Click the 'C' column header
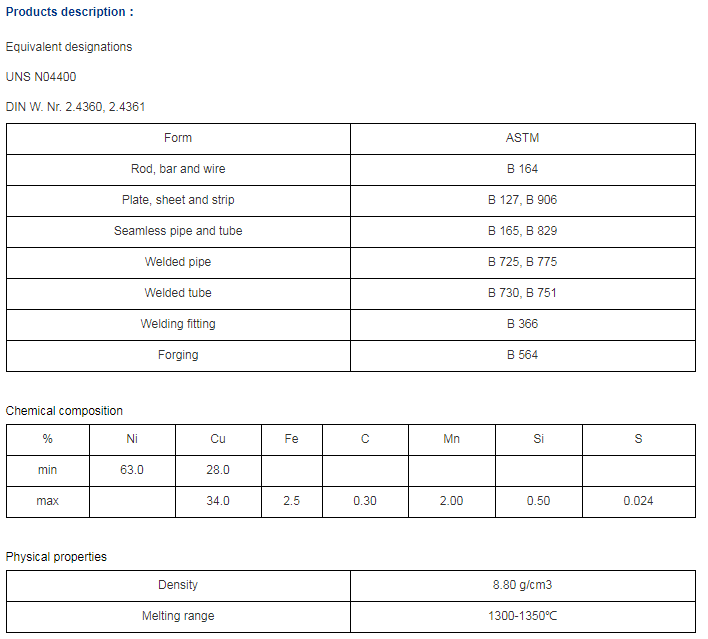 click(365, 439)
